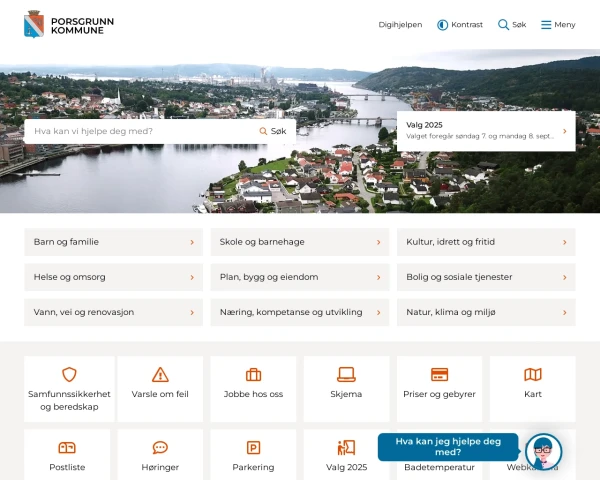Image resolution: width=600 pixels, height=480 pixels.
Task: Click the briefcase icon Jobbe hos oss
Action: [x=253, y=375]
